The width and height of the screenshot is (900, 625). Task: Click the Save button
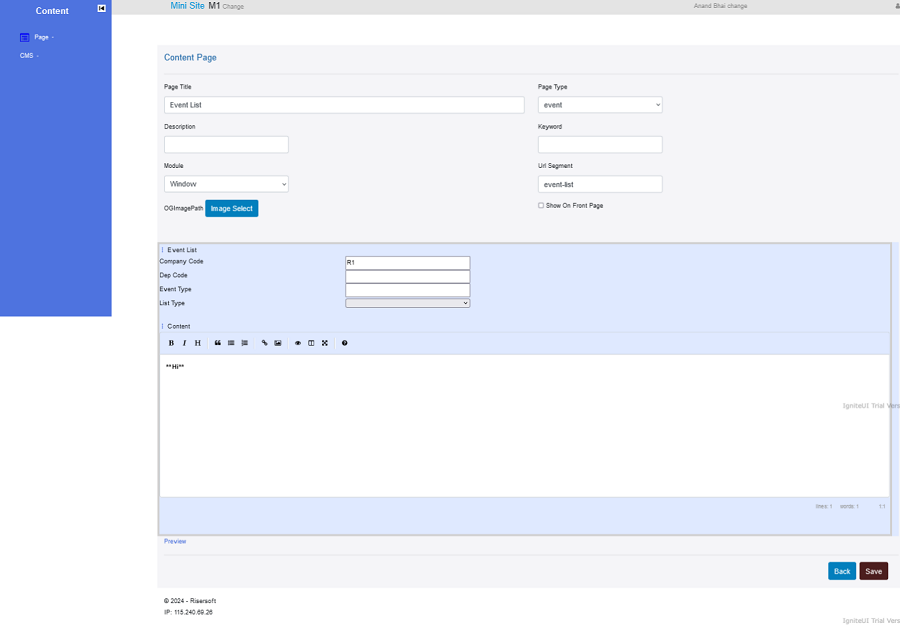873,571
